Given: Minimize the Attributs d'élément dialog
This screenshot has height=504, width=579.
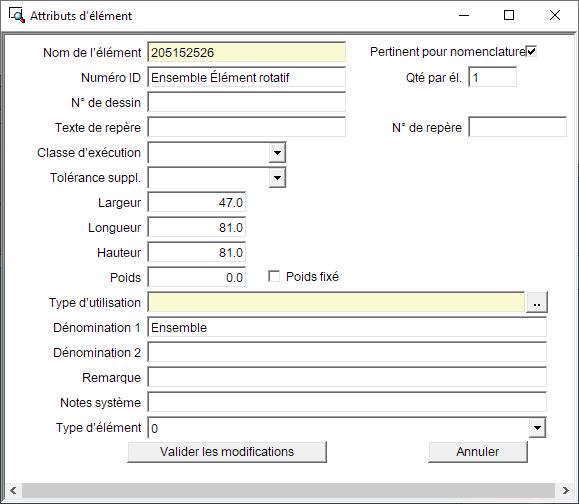Looking at the screenshot, I should (x=464, y=15).
